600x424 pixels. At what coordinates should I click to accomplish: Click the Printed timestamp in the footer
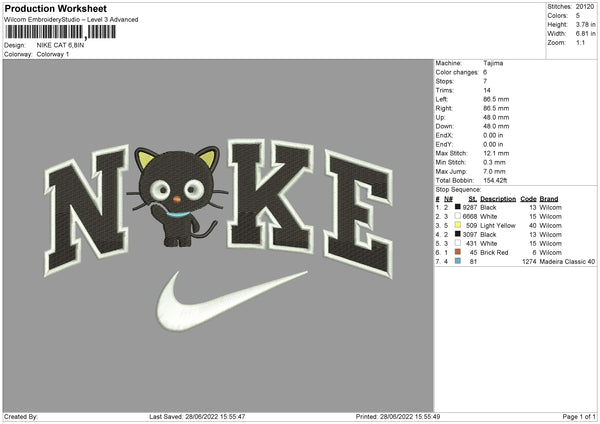tap(398, 416)
